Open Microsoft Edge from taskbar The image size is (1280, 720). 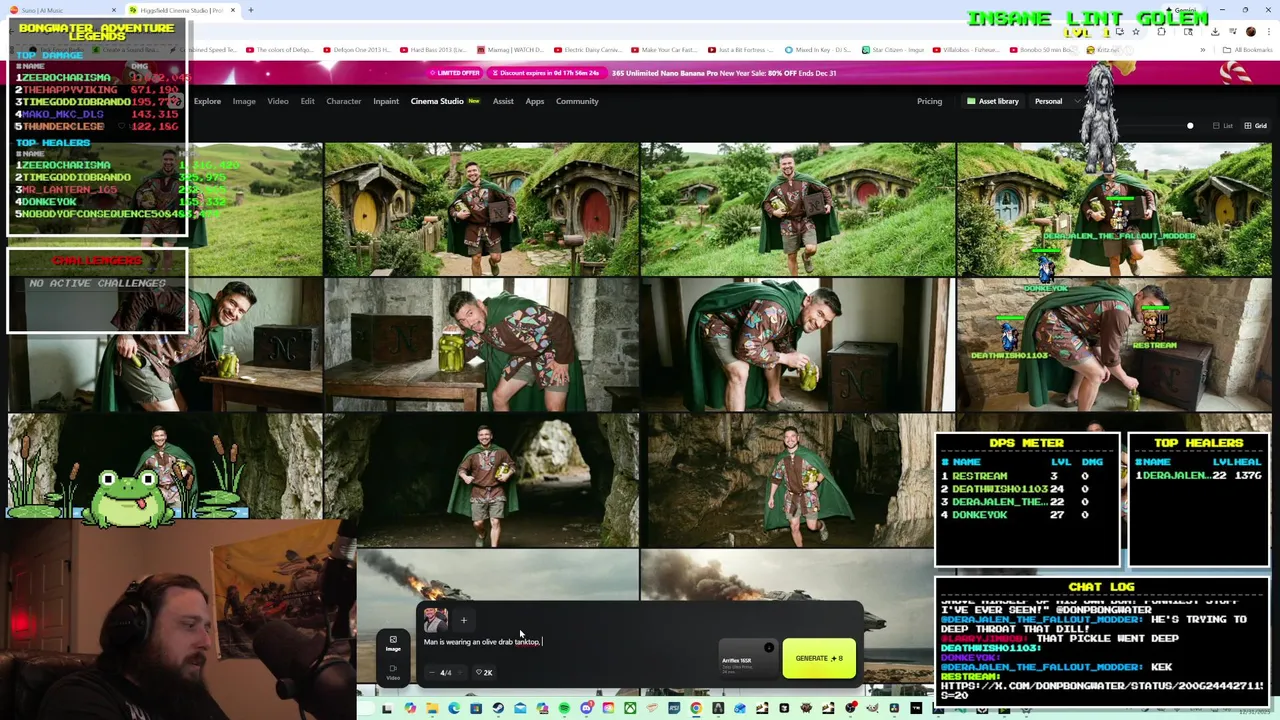coord(454,708)
